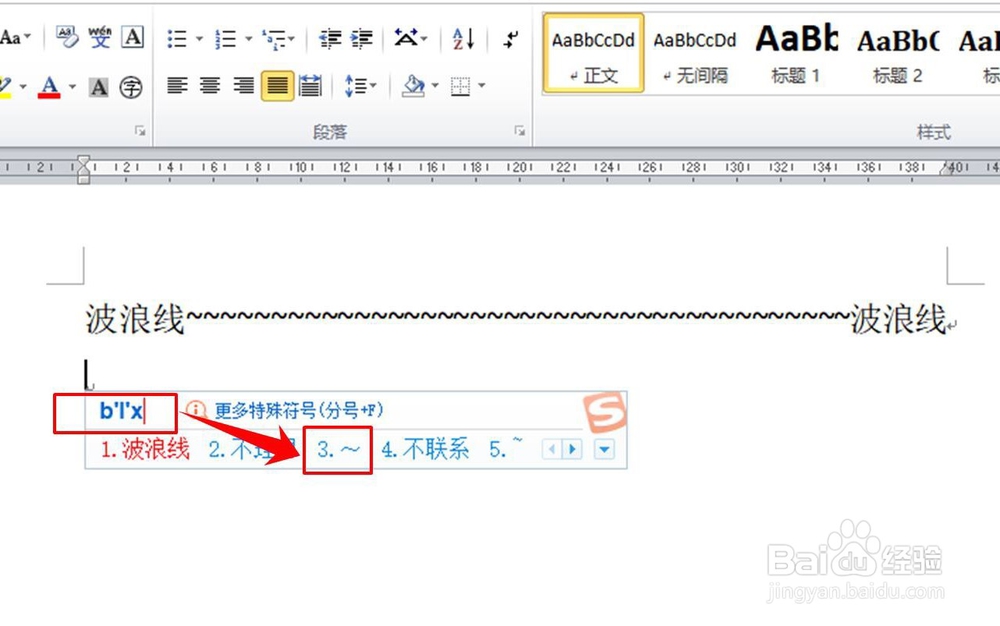The height and width of the screenshot is (626, 1000).
Task: Choose candidate 4. 不联系
Action: [x=425, y=449]
